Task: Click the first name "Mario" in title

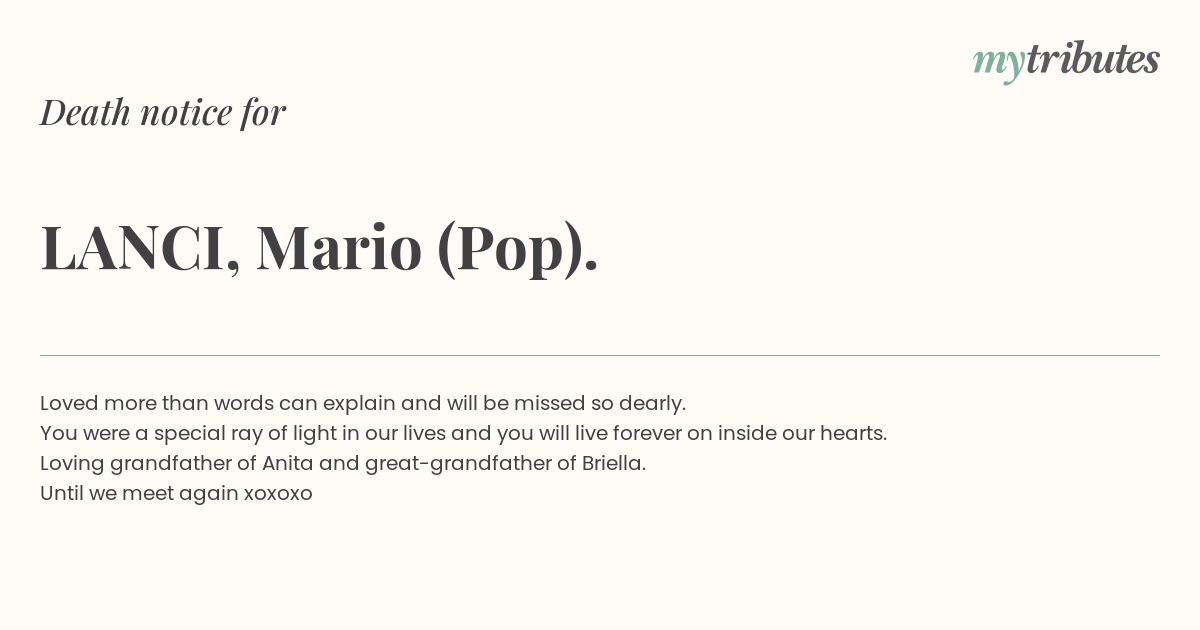Action: 339,248
